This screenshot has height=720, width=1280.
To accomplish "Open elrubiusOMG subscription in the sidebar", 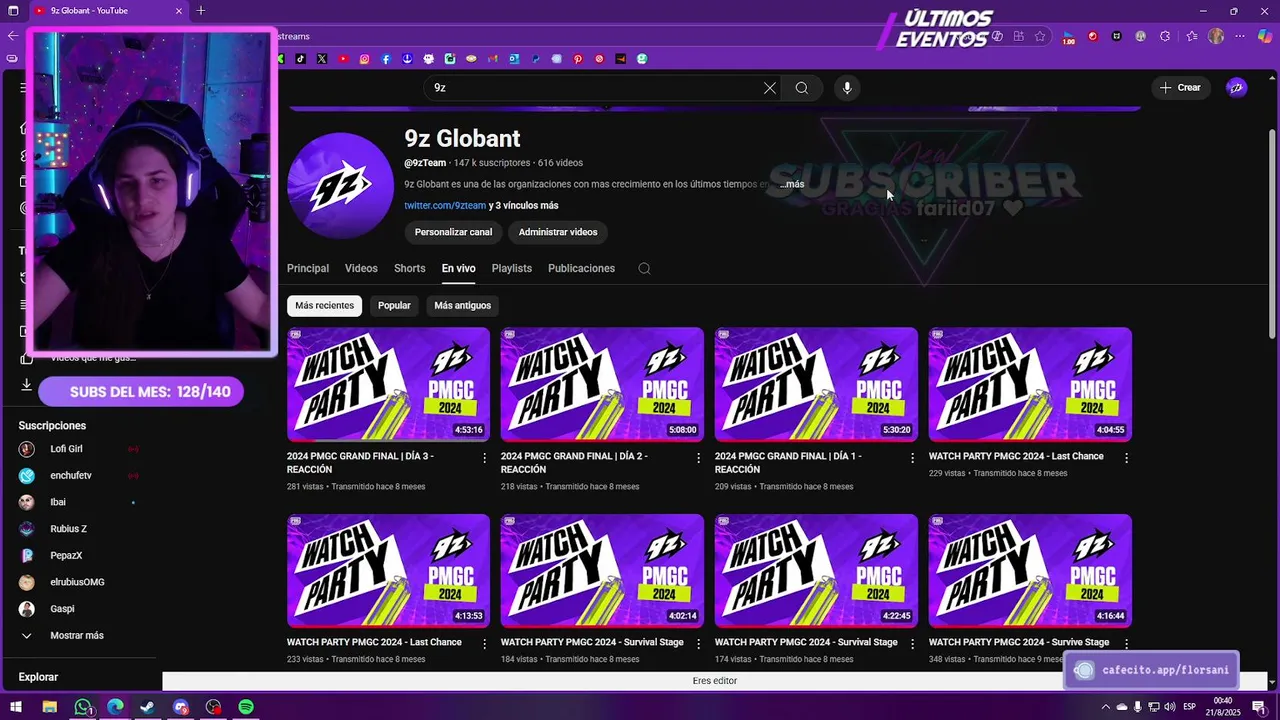I will 76,582.
